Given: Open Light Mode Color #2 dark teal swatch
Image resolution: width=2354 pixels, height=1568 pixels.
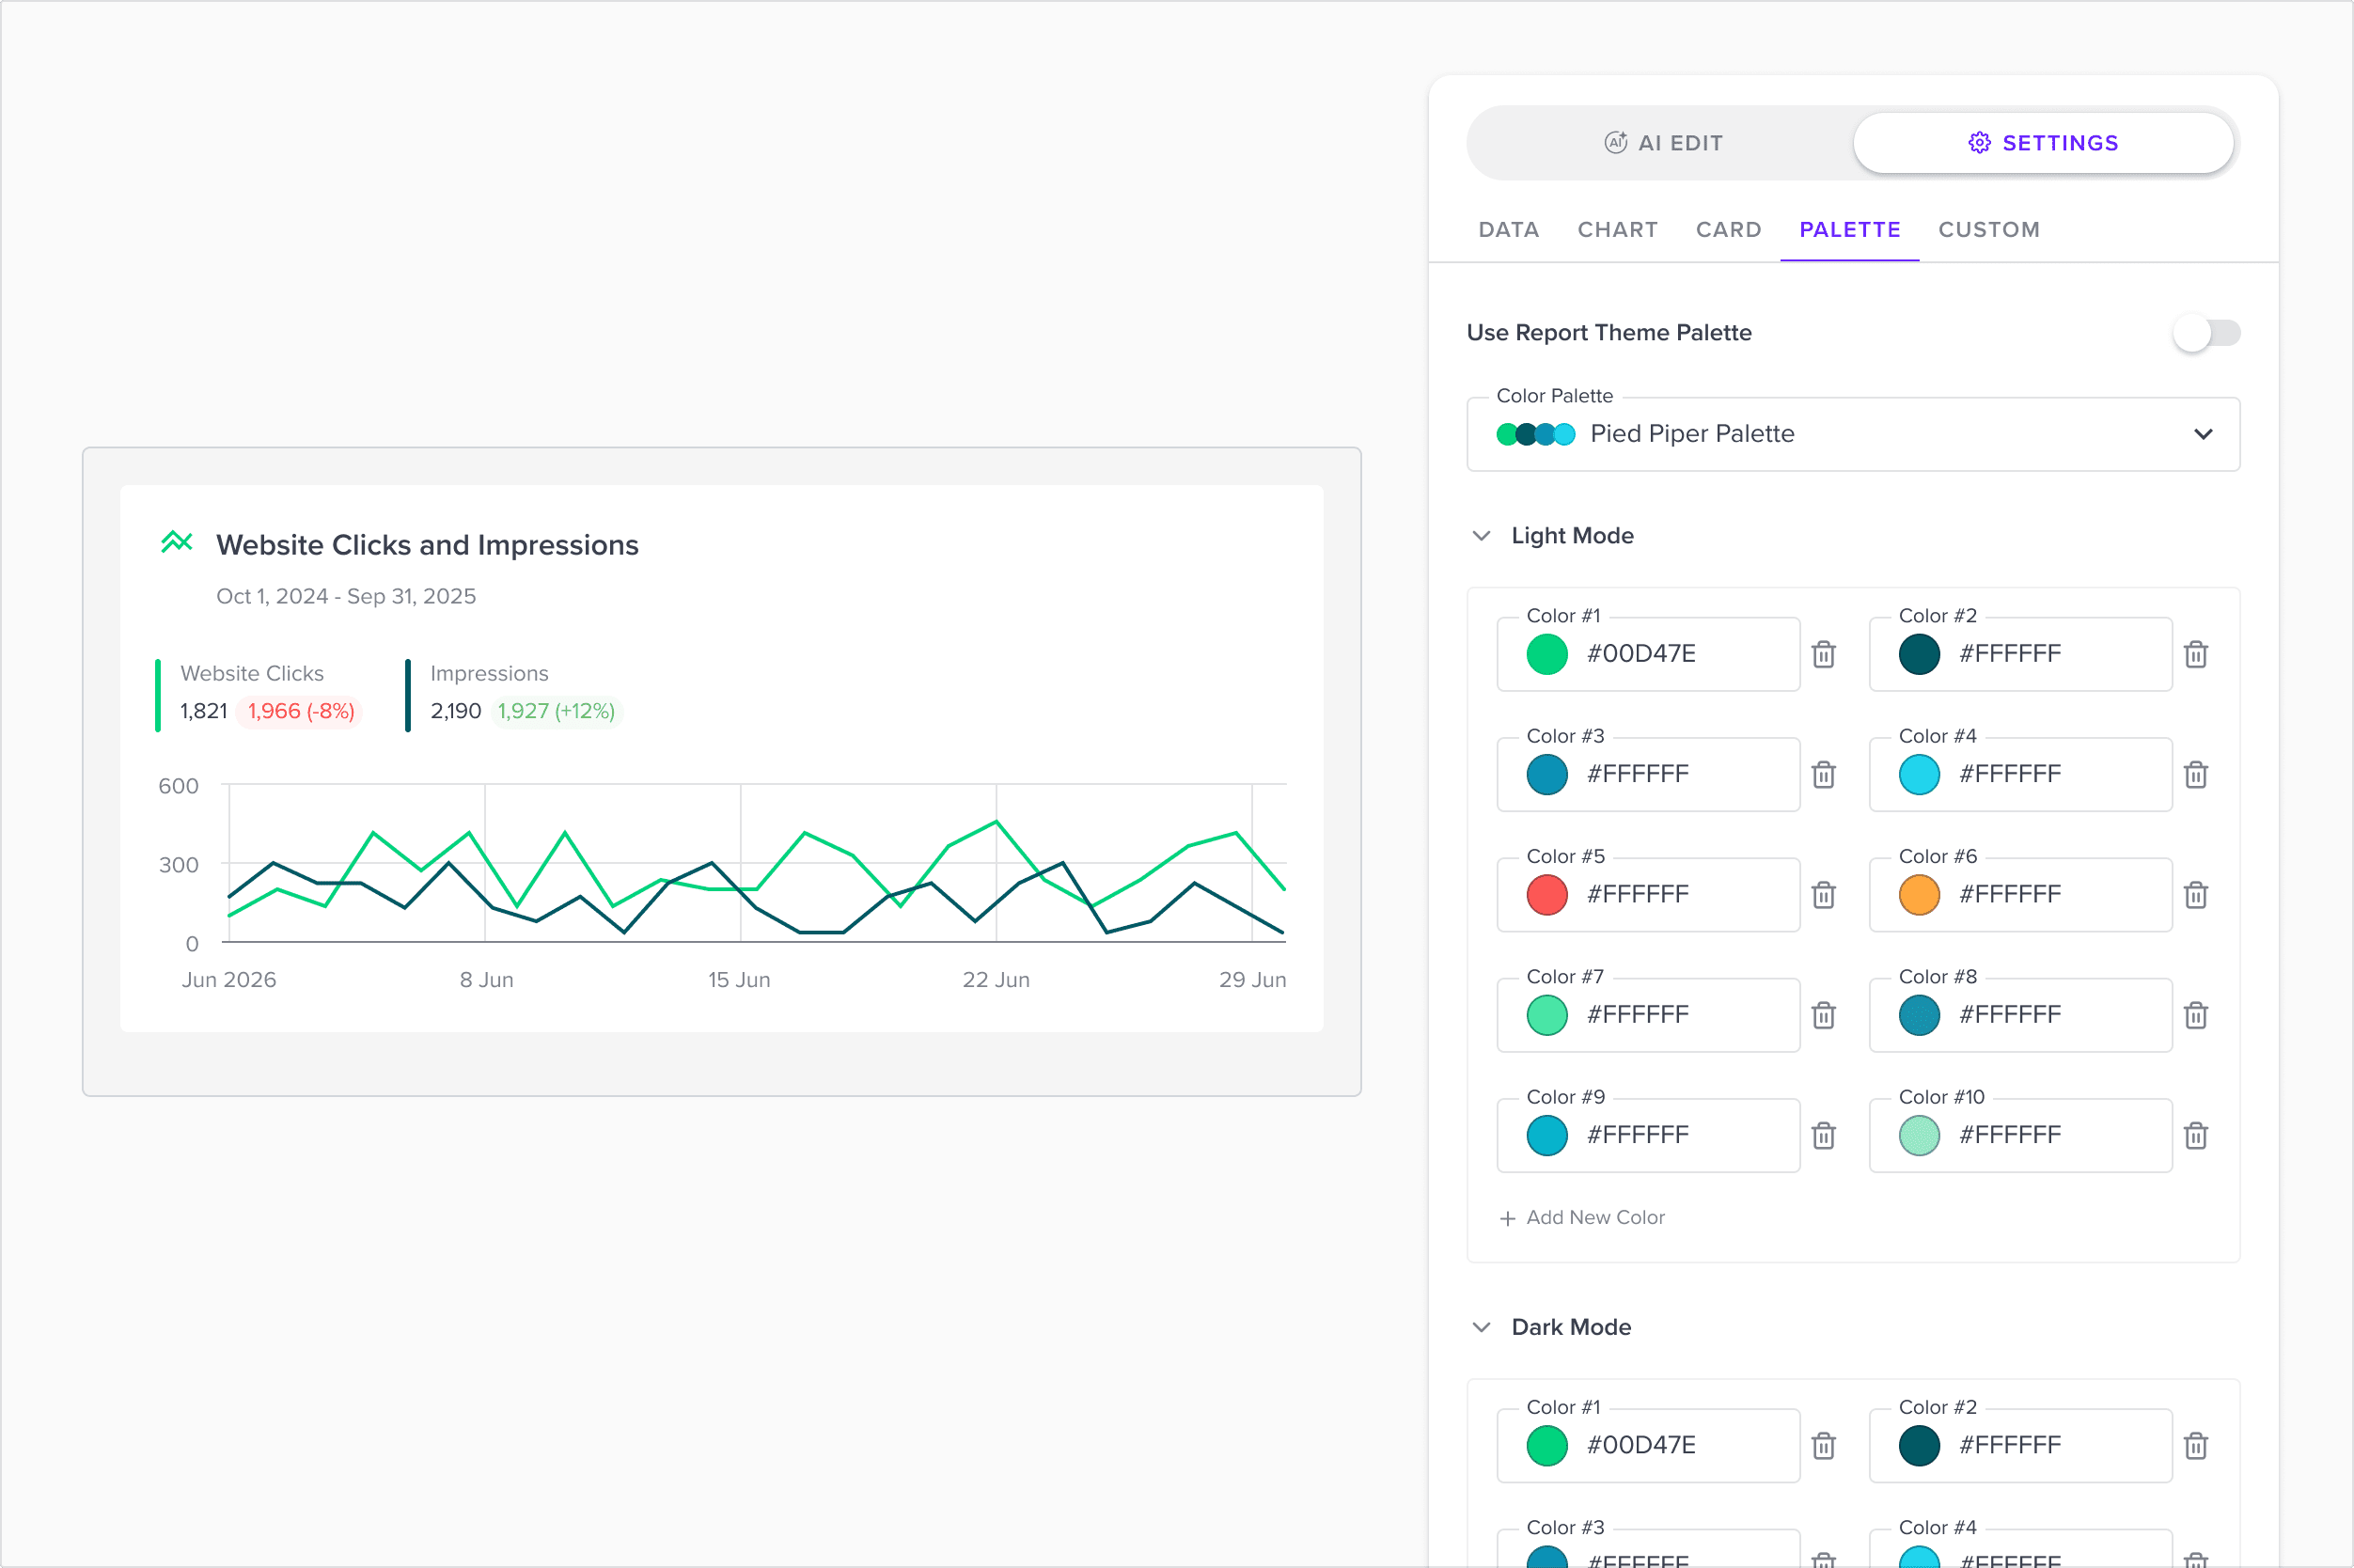Looking at the screenshot, I should (x=1919, y=654).
